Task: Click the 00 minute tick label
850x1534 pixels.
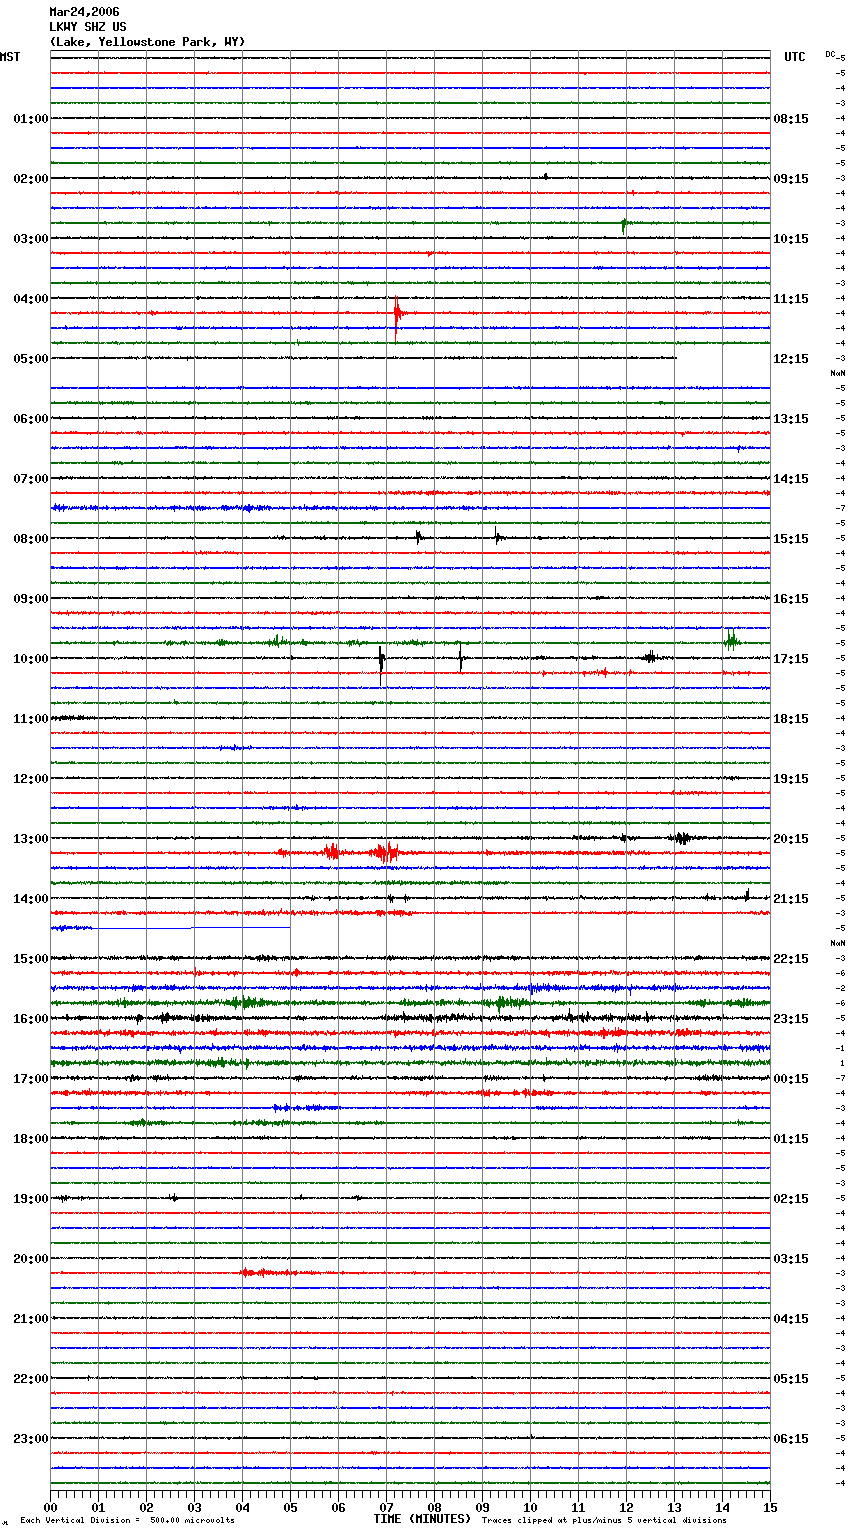Action: (50, 1507)
